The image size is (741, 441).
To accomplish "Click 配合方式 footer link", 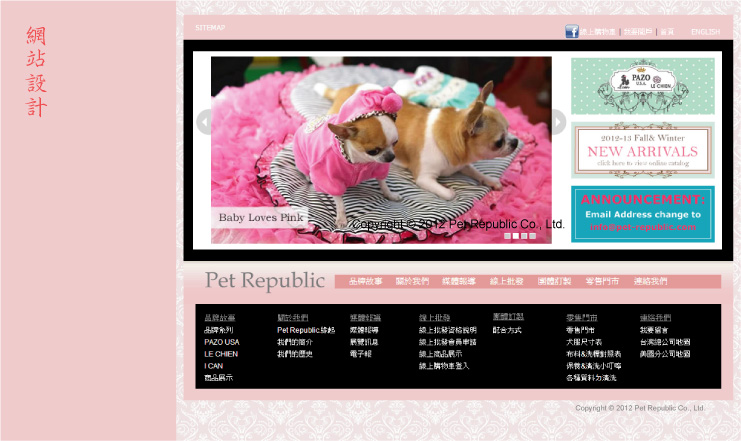I will click(x=507, y=330).
